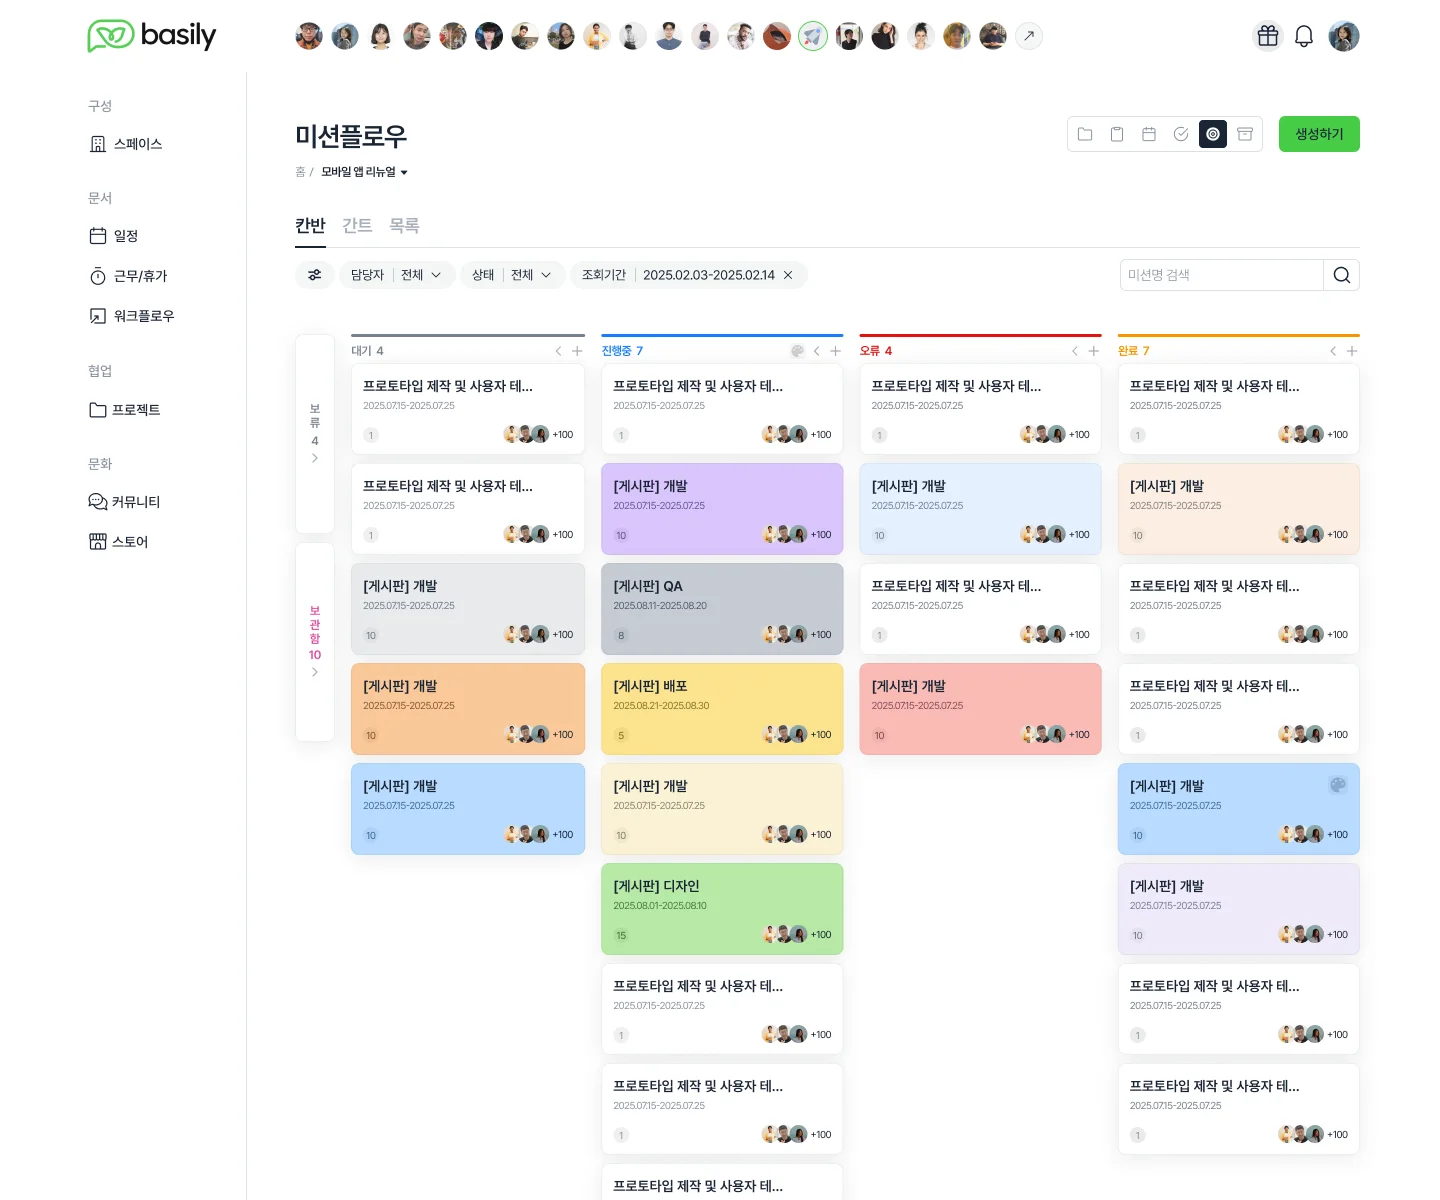Collapse the 진행중 column with its chevron
1440x1200 pixels.
point(816,351)
